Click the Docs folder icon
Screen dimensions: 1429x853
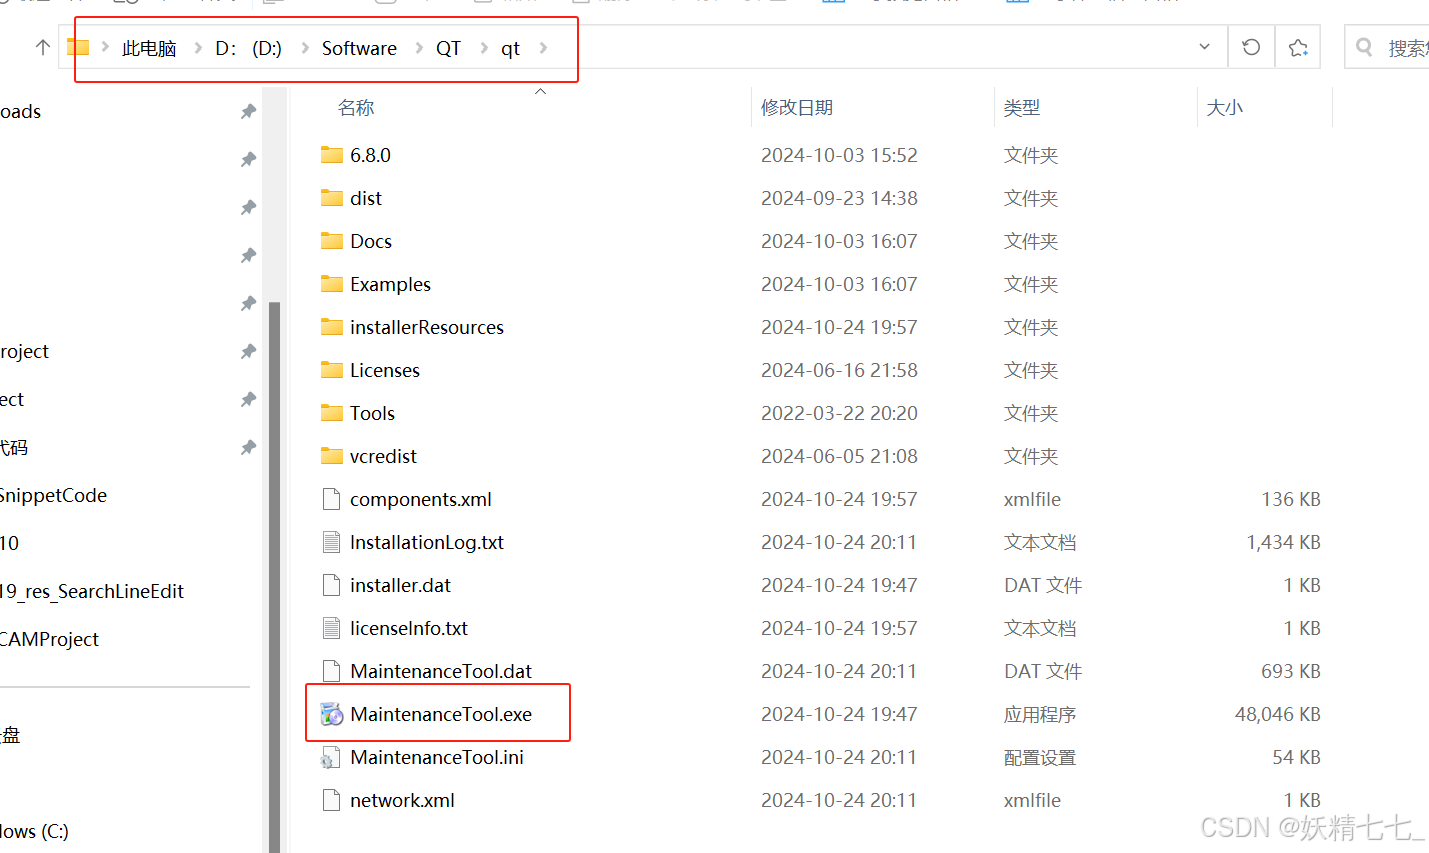pos(332,241)
